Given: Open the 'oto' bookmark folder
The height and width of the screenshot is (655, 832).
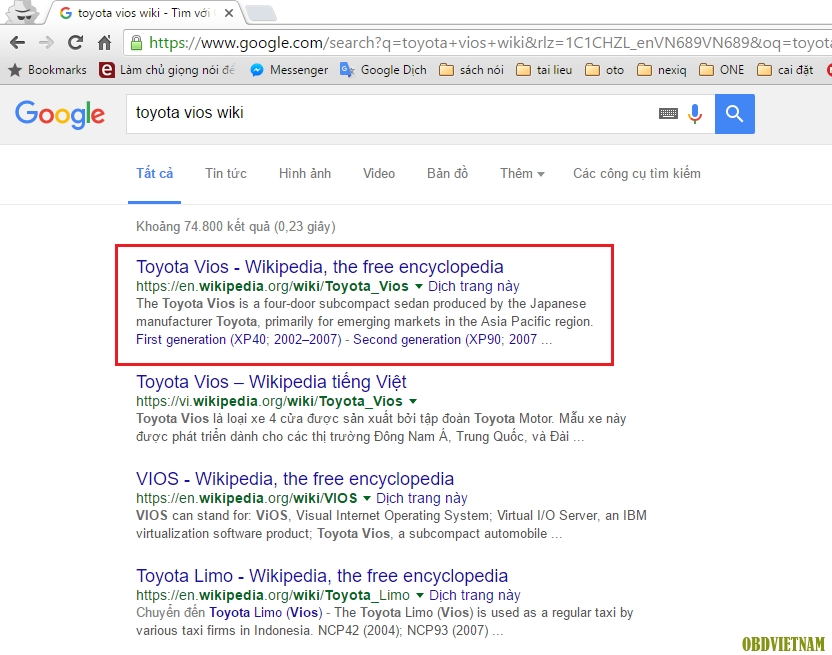Looking at the screenshot, I should [x=604, y=70].
